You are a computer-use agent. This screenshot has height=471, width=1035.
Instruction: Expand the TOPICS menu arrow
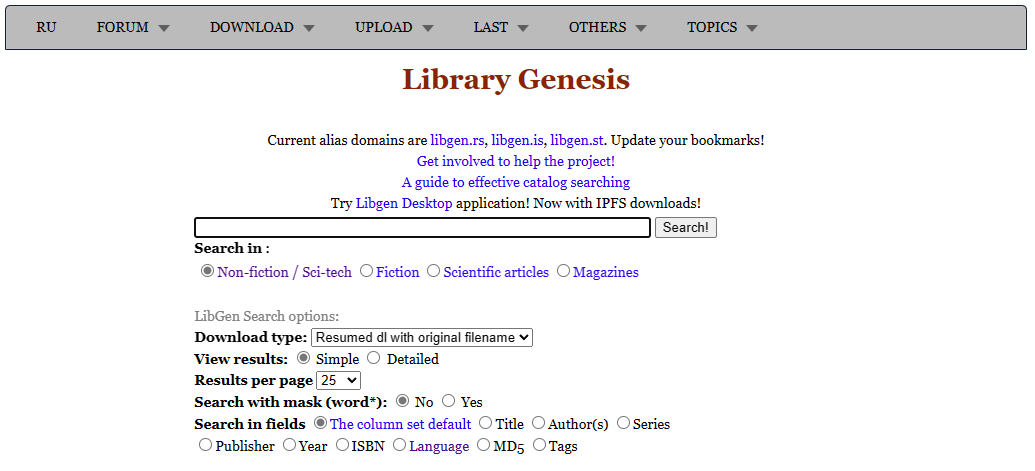(752, 28)
